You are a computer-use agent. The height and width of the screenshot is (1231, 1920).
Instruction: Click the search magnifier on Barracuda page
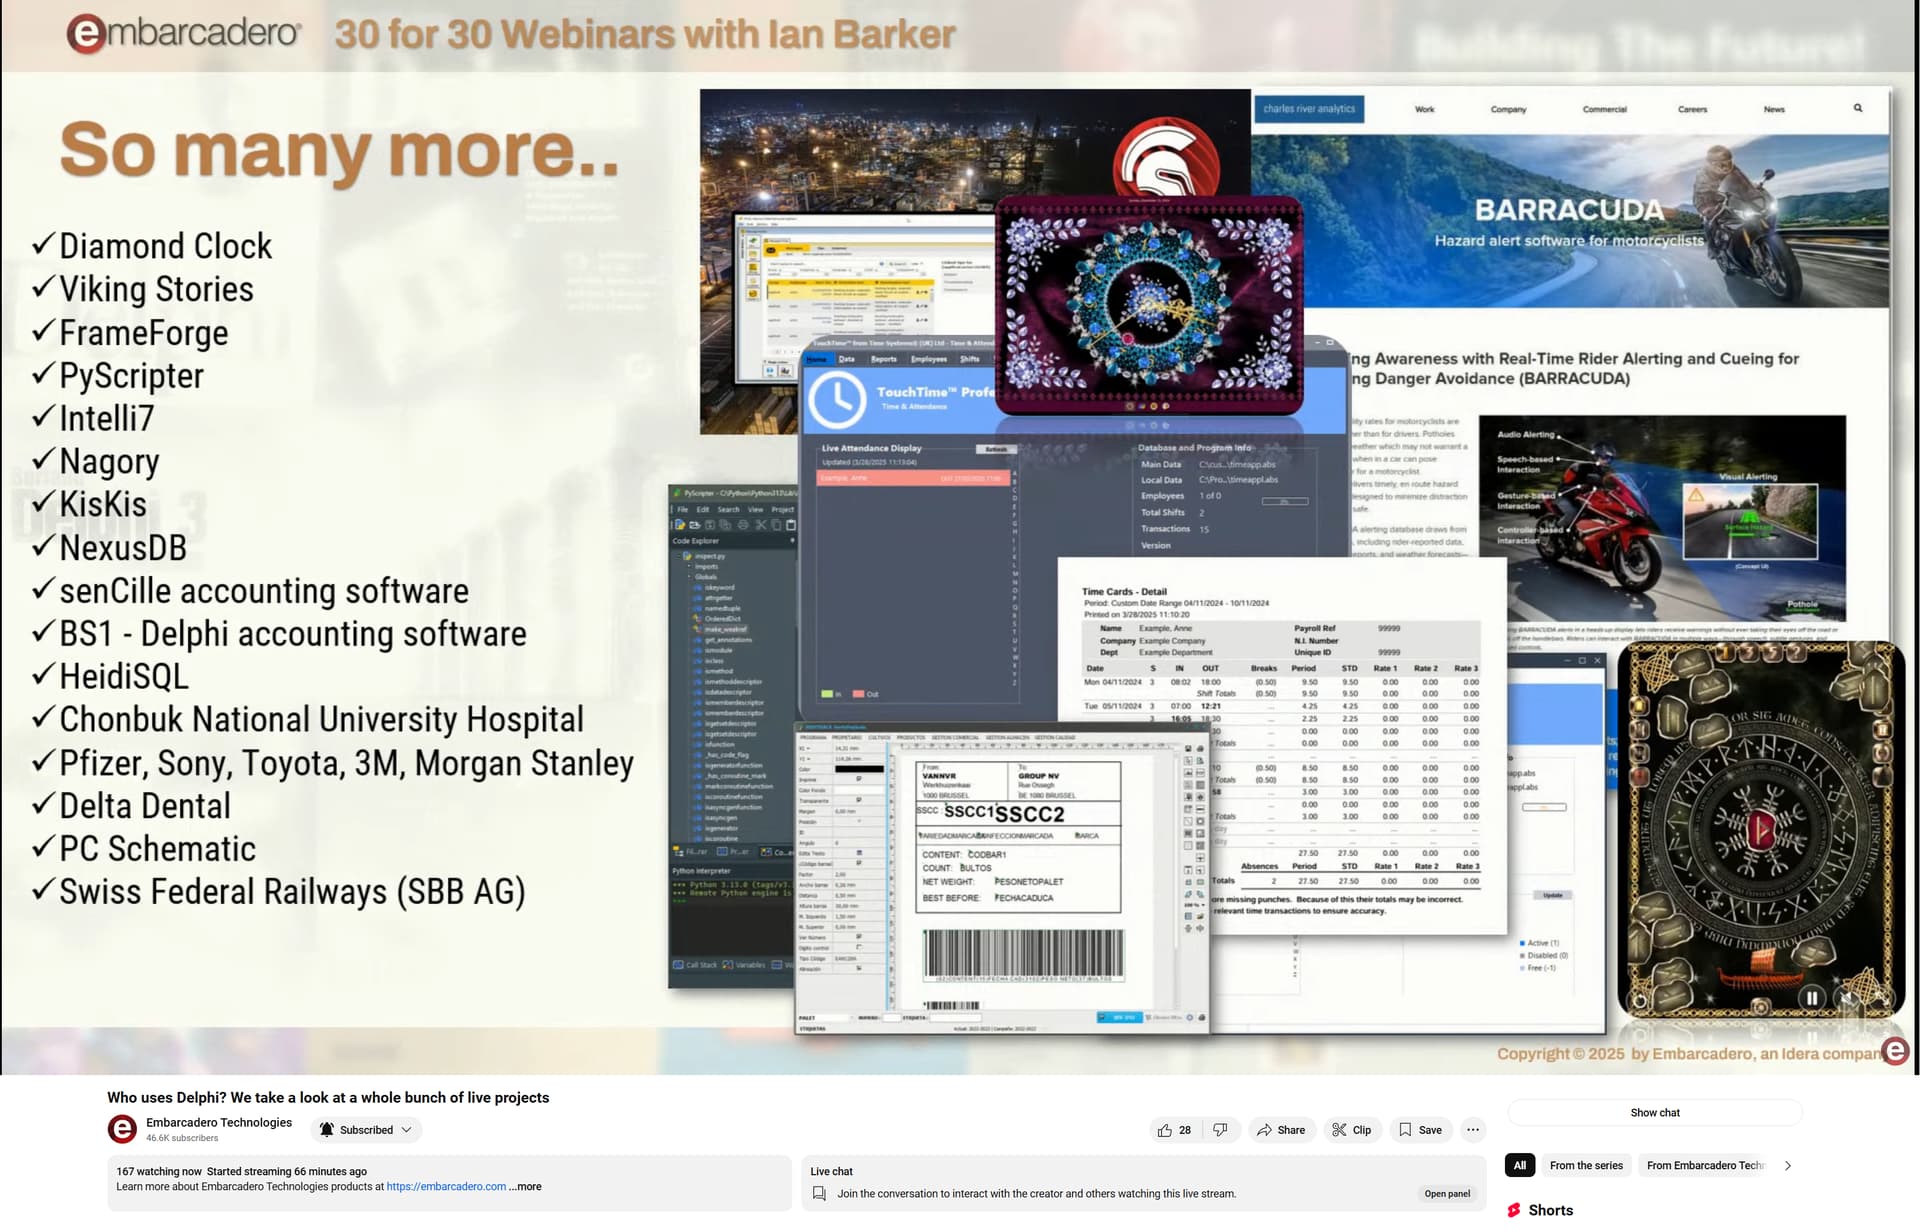1858,108
